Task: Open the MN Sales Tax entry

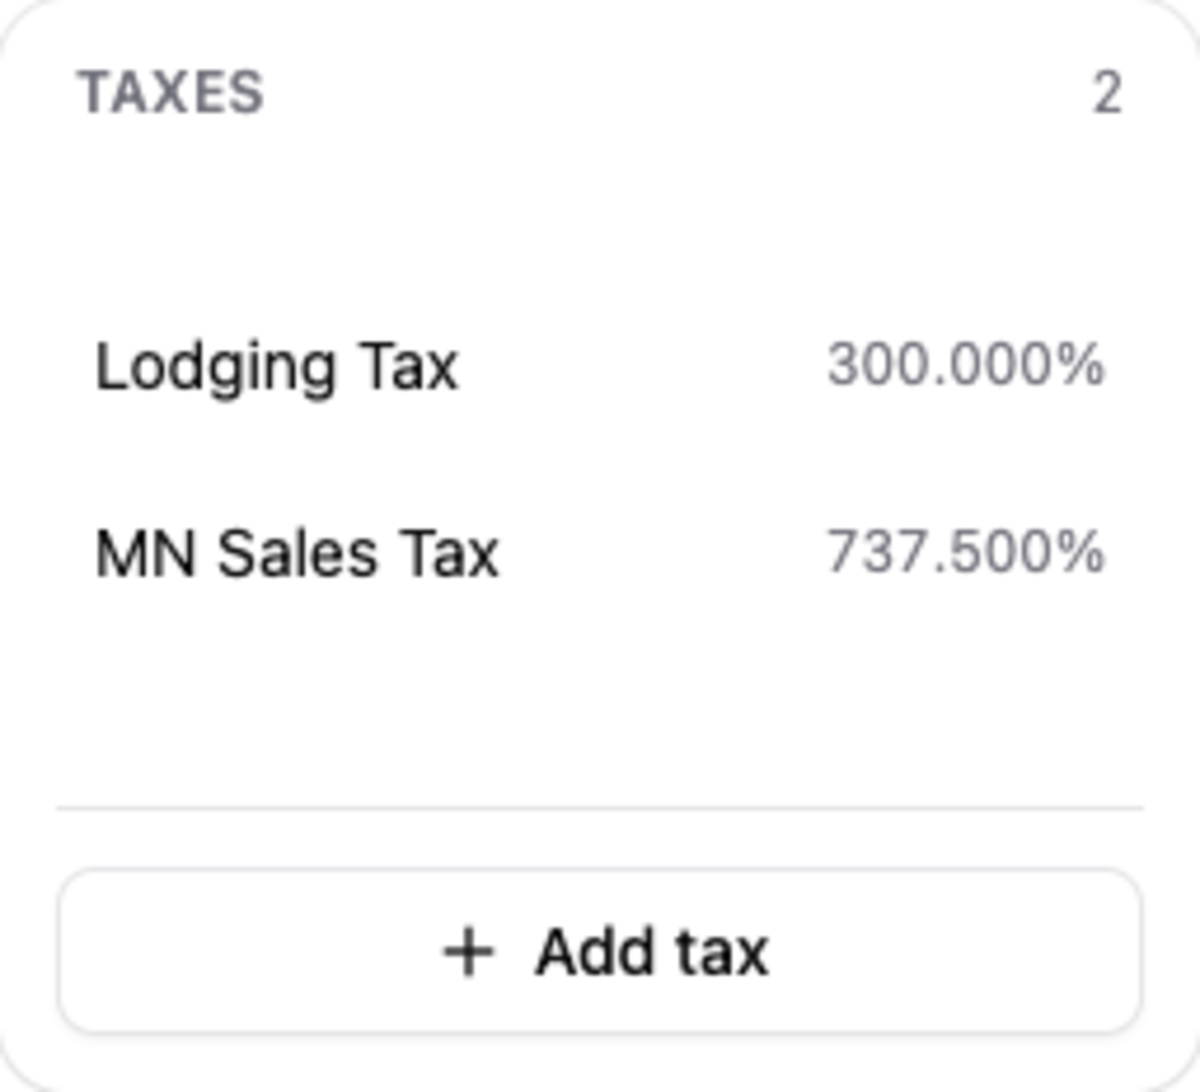Action: pyautogui.click(x=600, y=552)
